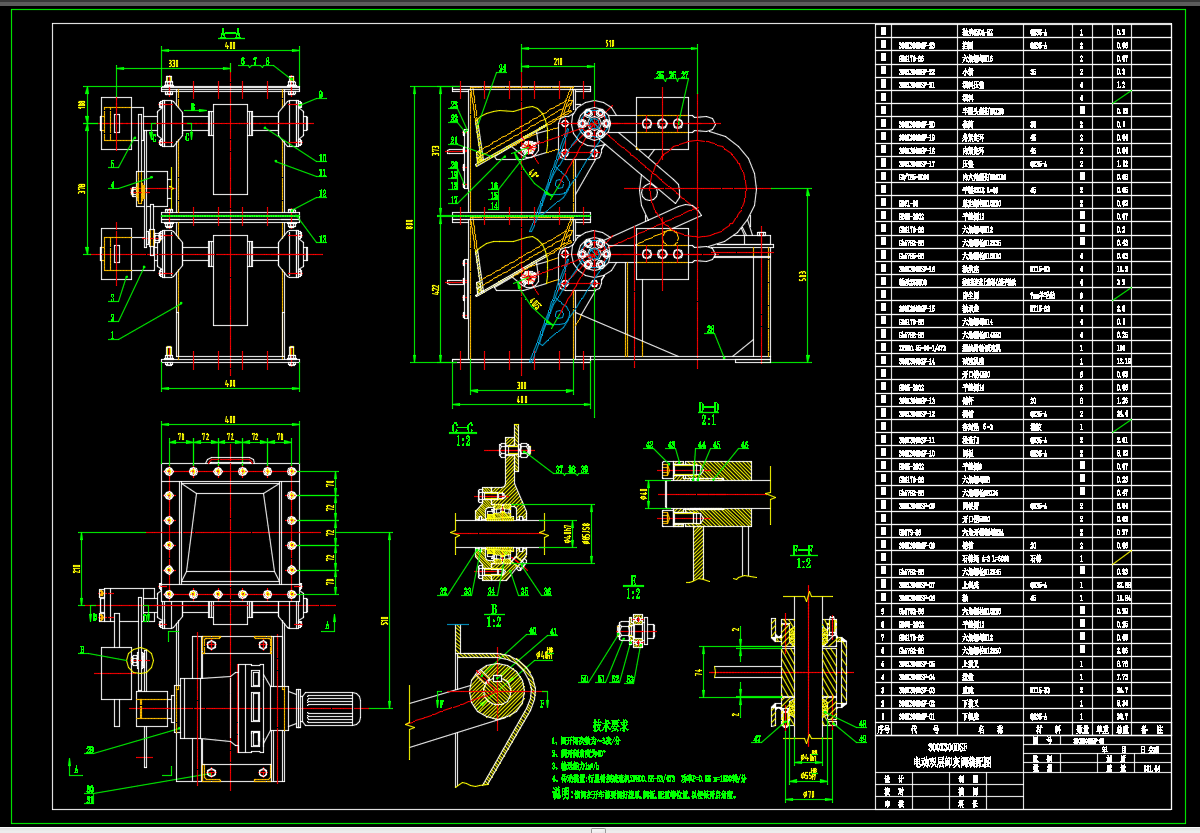Click the horizontal scrollbar handle at bottom

598,829
